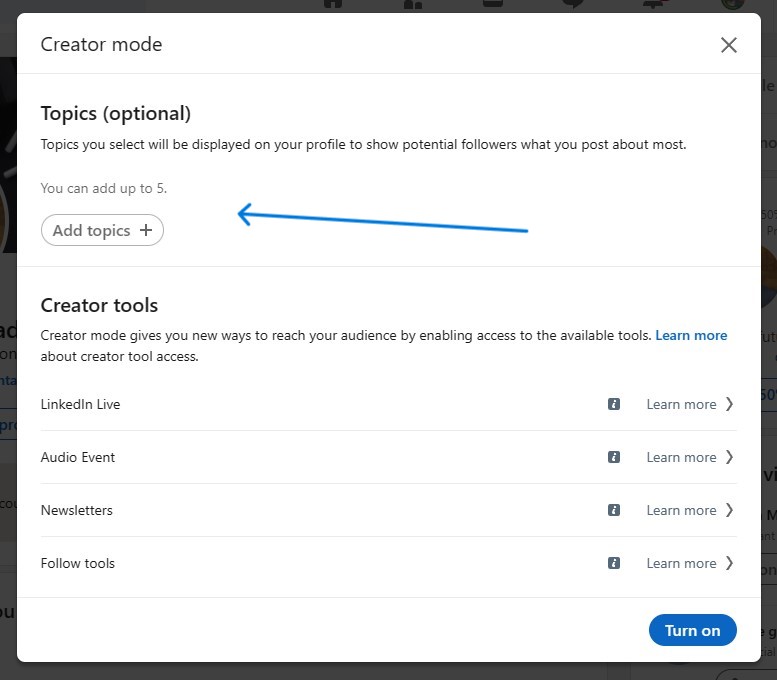This screenshot has width=777, height=680.
Task: Select the Follow tools label
Action: tap(78, 564)
